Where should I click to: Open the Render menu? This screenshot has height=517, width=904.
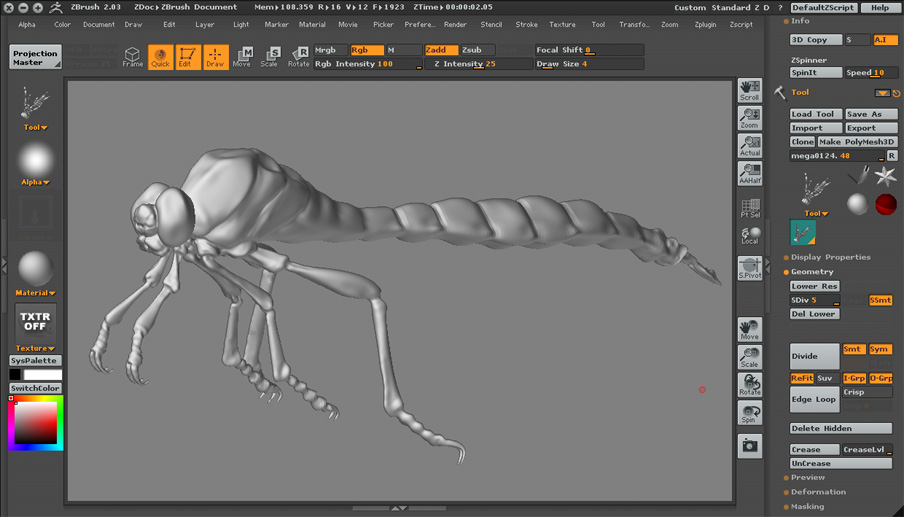tap(455, 25)
